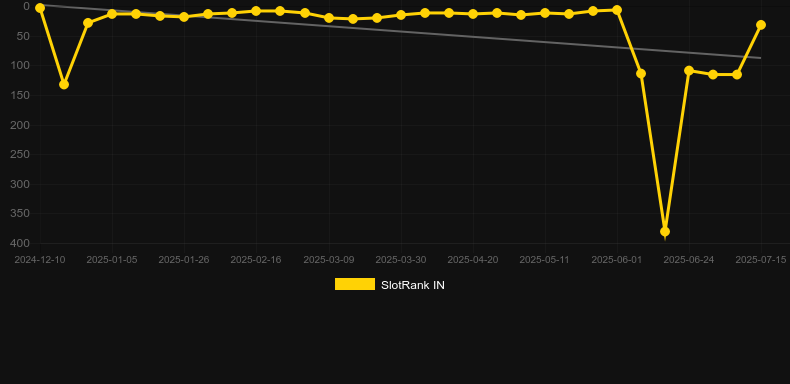Select the data point immediately after 2025-06-01
Screen dimensions: 790x384
tap(641, 74)
